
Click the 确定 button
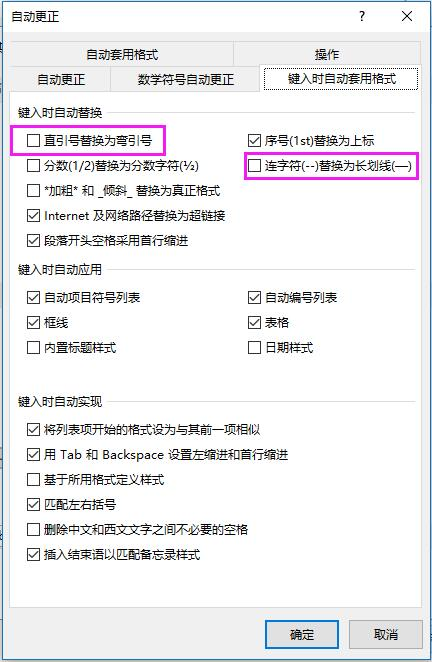click(x=302, y=634)
